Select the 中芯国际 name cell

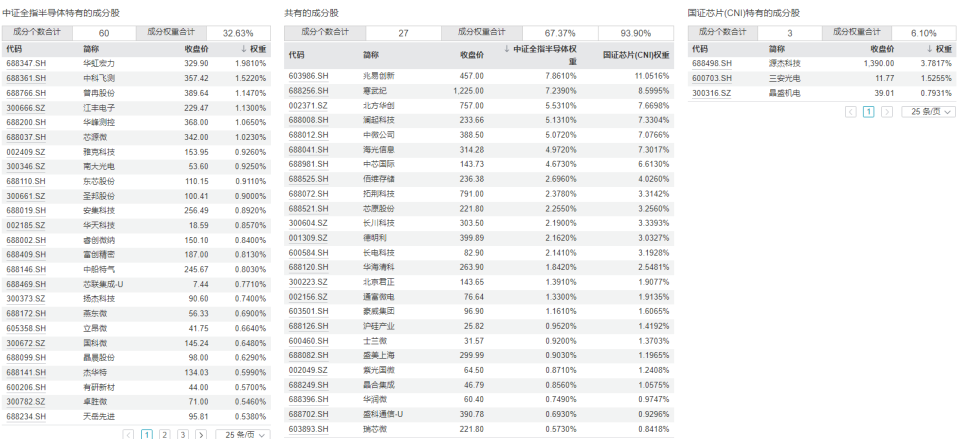pos(379,164)
